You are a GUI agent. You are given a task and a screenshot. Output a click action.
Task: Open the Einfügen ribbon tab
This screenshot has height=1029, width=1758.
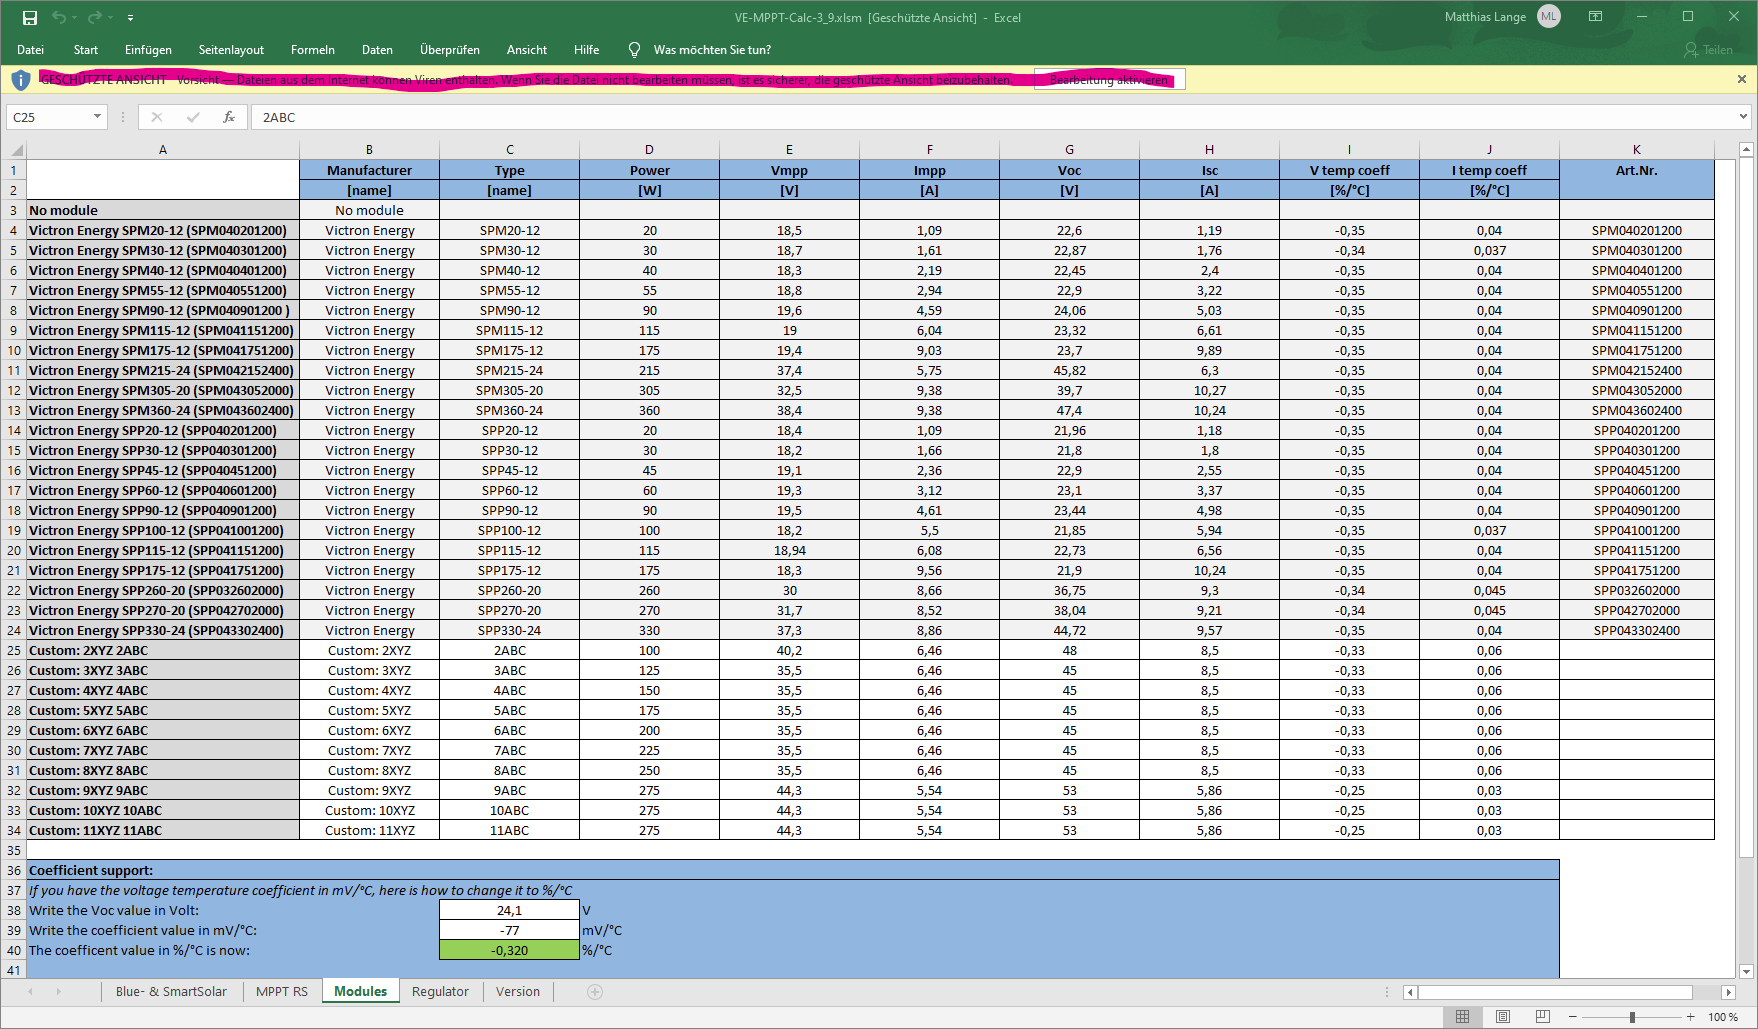148,50
